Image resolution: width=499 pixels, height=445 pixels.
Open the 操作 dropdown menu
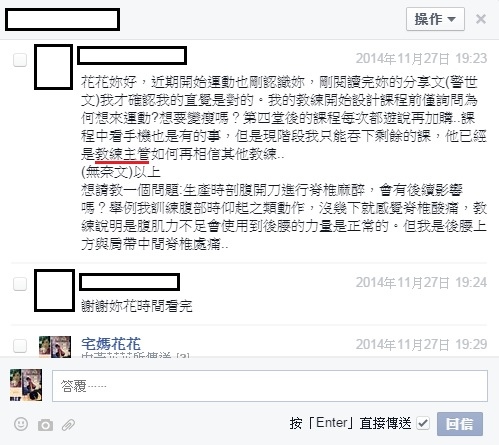[435, 19]
